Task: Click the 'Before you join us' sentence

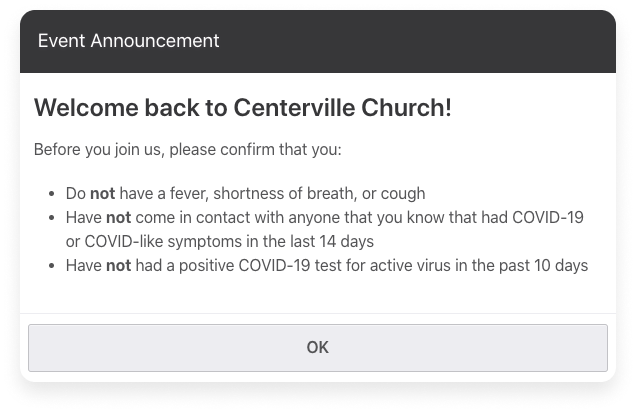Action: pyautogui.click(x=187, y=150)
